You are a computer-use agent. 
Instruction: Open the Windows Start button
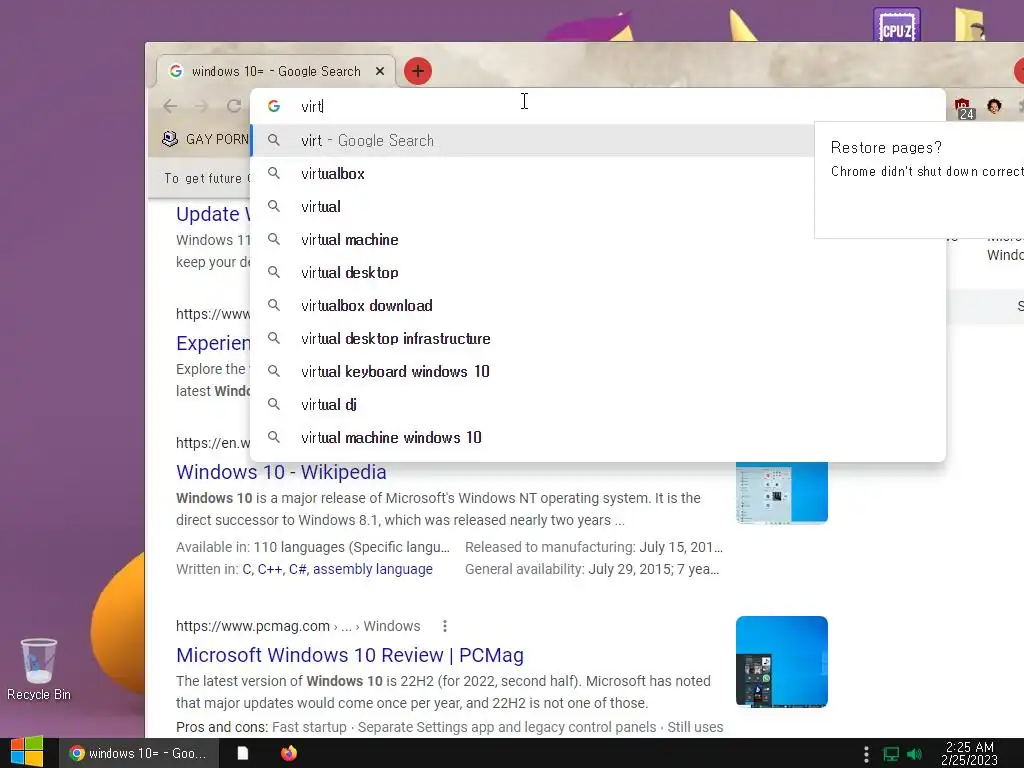point(27,752)
